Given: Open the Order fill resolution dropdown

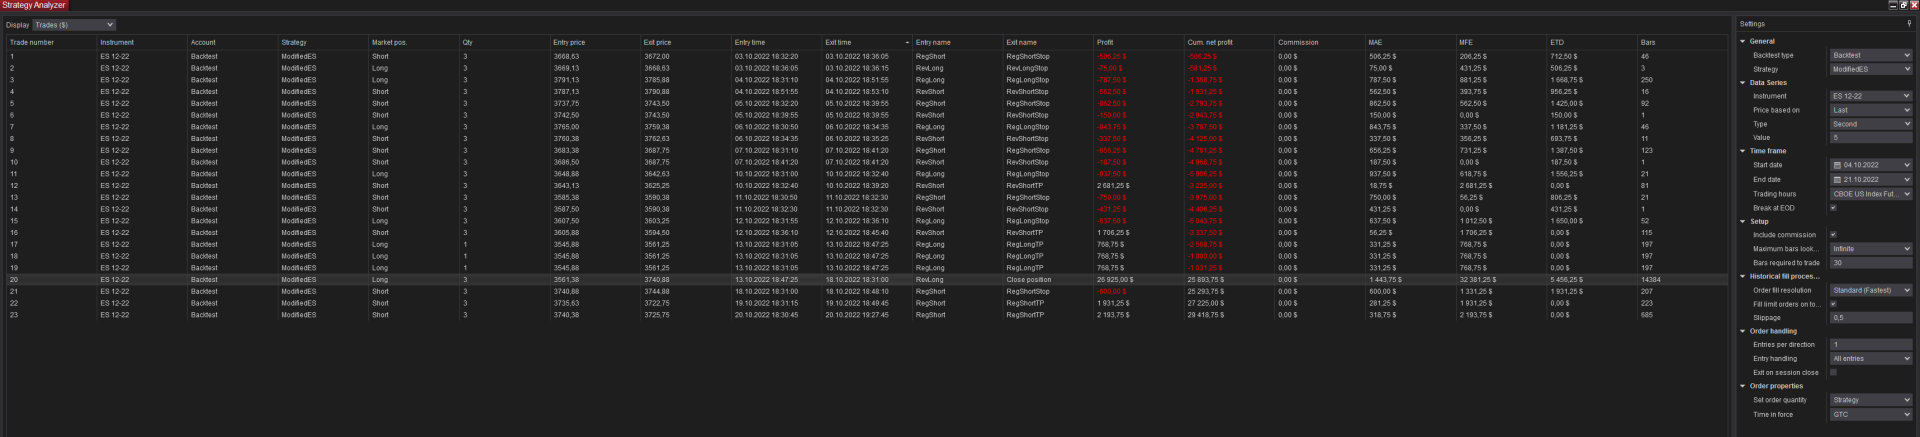Looking at the screenshot, I should coord(1871,290).
